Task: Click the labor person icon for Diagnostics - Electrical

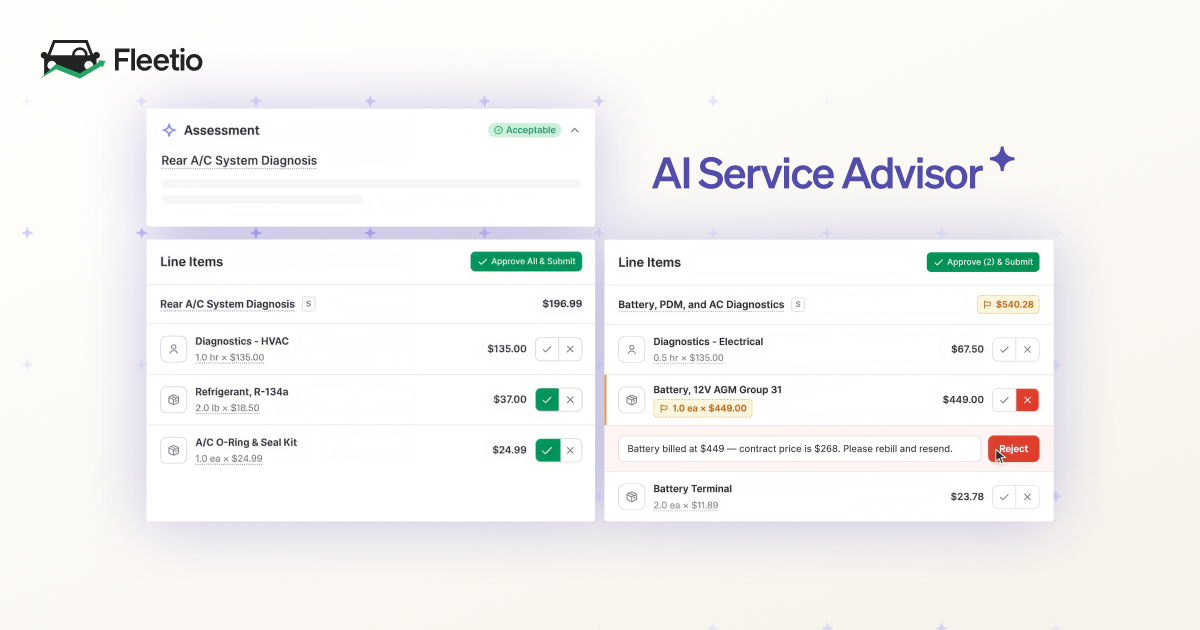Action: 631,350
